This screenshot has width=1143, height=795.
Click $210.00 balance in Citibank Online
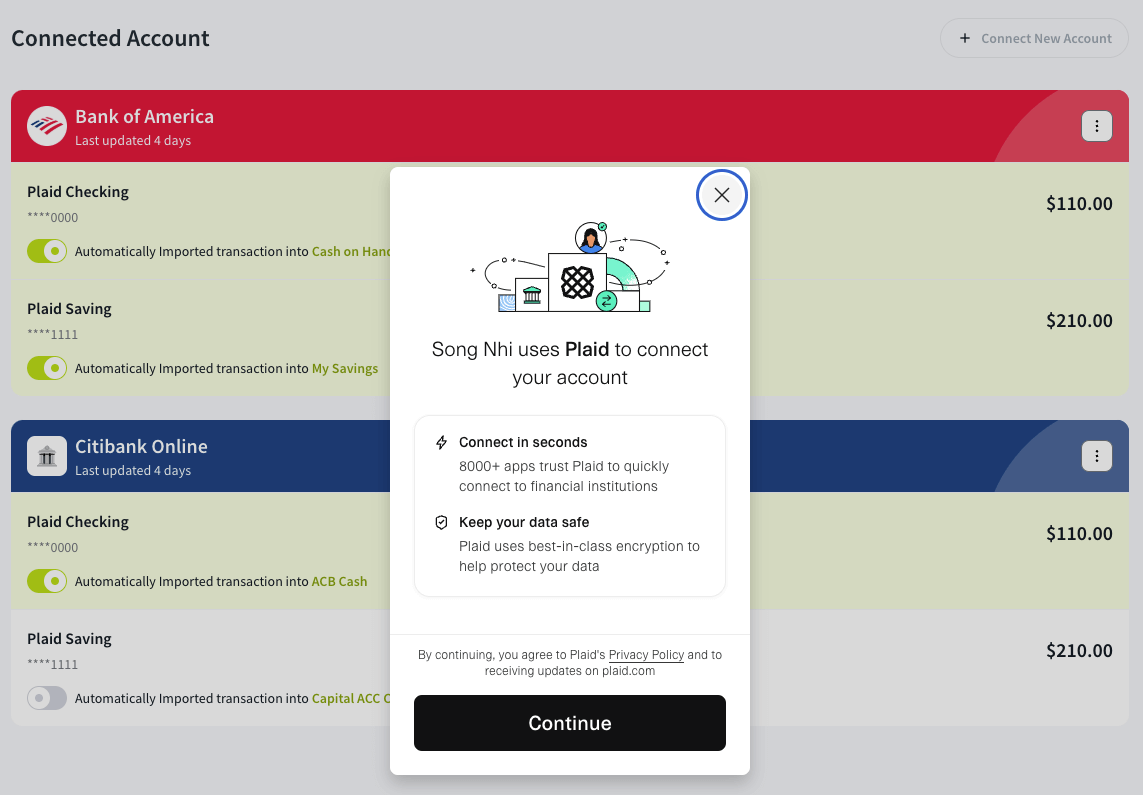tap(1079, 651)
